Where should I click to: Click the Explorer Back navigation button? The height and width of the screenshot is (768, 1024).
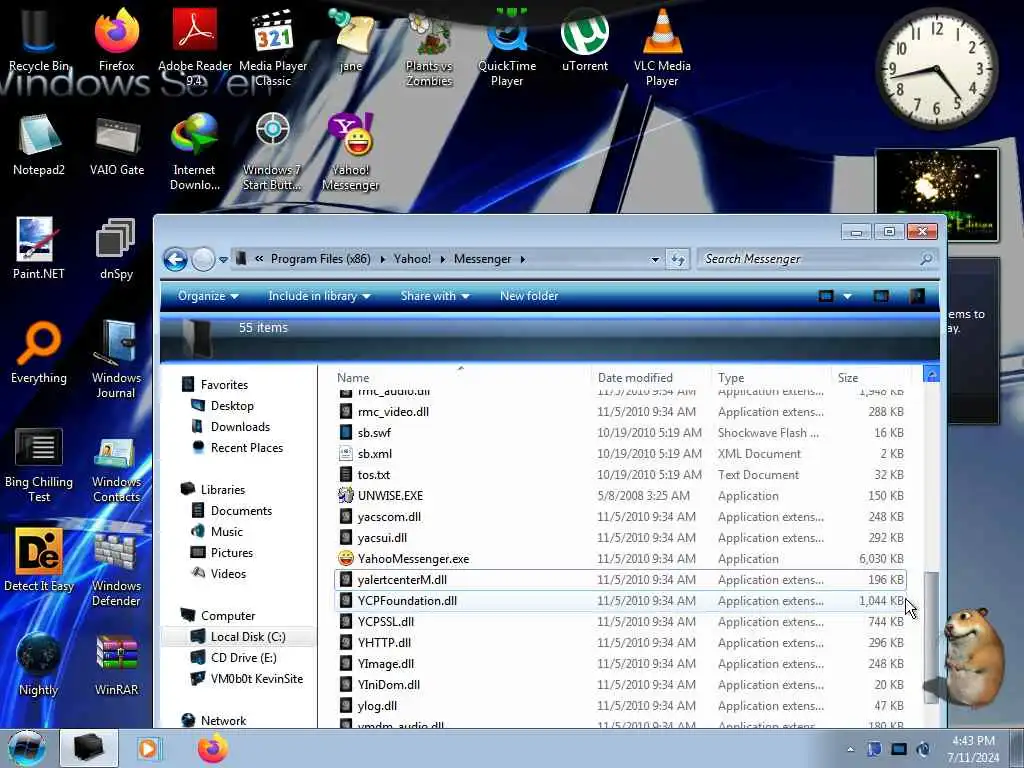(x=175, y=259)
